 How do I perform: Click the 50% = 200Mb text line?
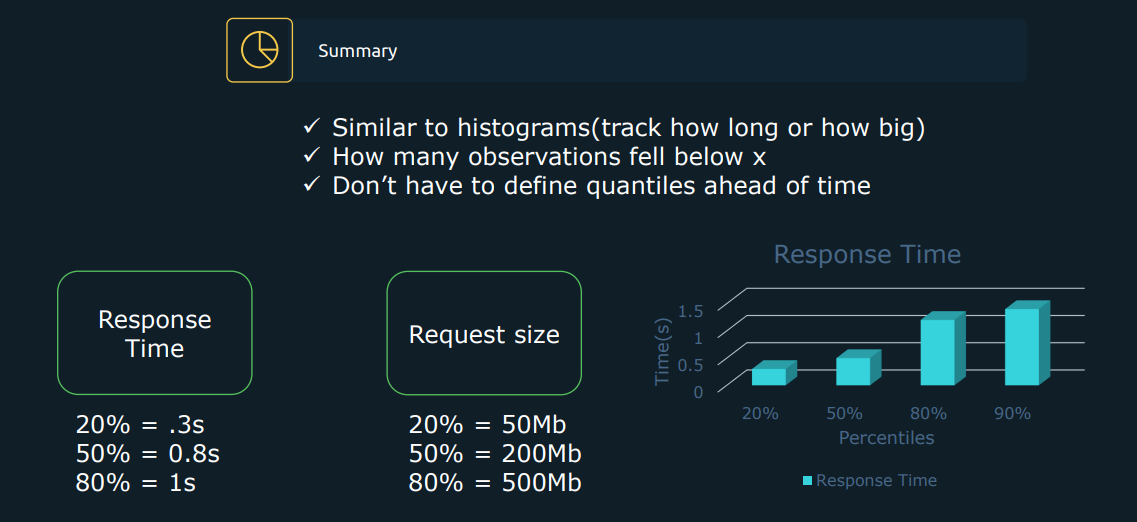[495, 454]
